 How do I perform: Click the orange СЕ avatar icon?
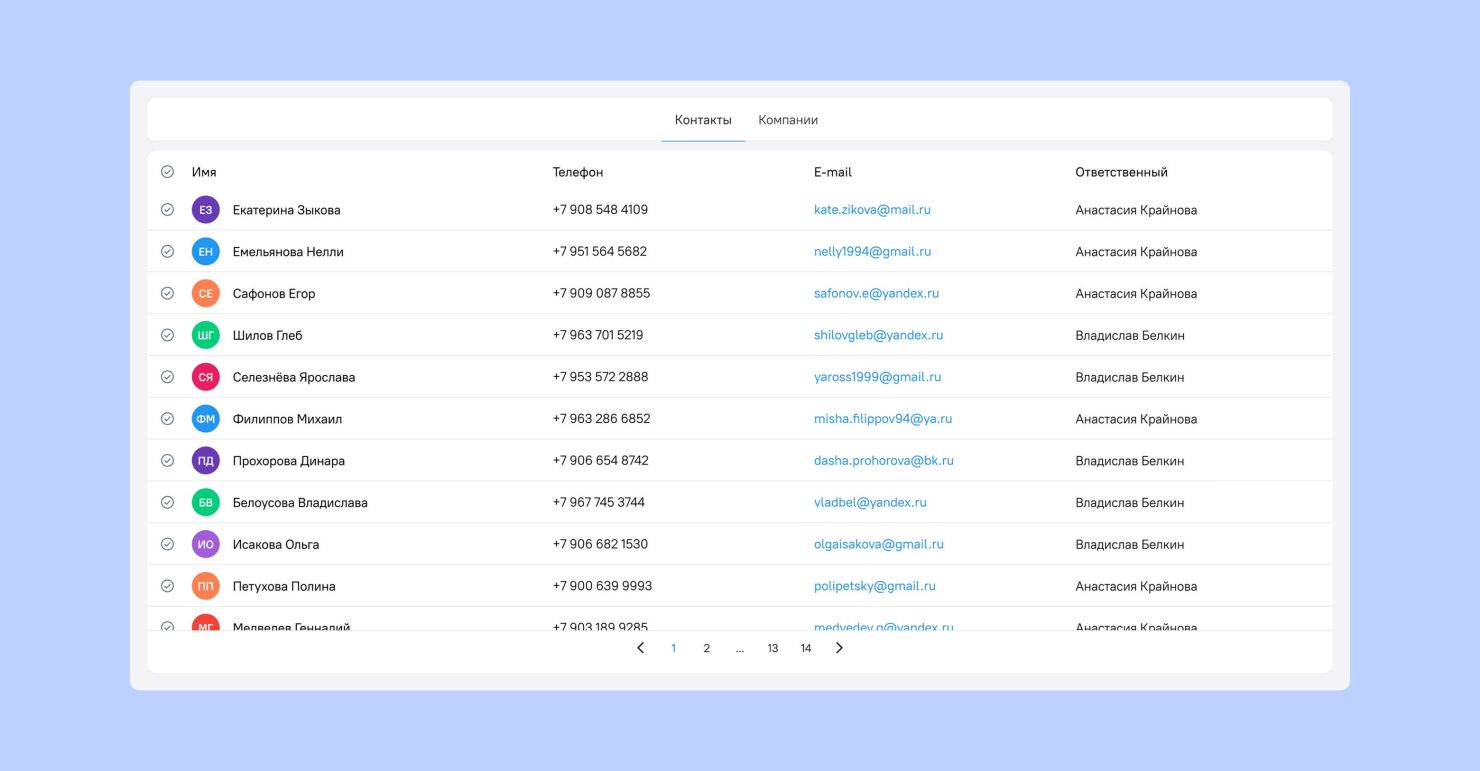tap(205, 294)
